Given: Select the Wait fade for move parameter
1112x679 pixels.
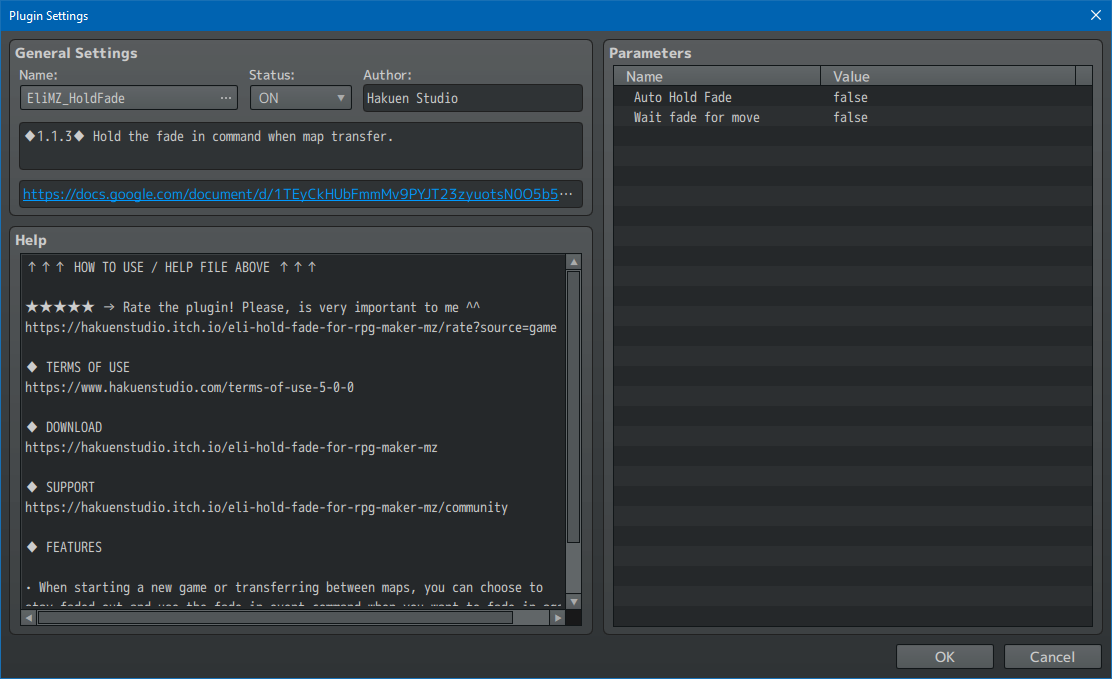Looking at the screenshot, I should [x=852, y=117].
